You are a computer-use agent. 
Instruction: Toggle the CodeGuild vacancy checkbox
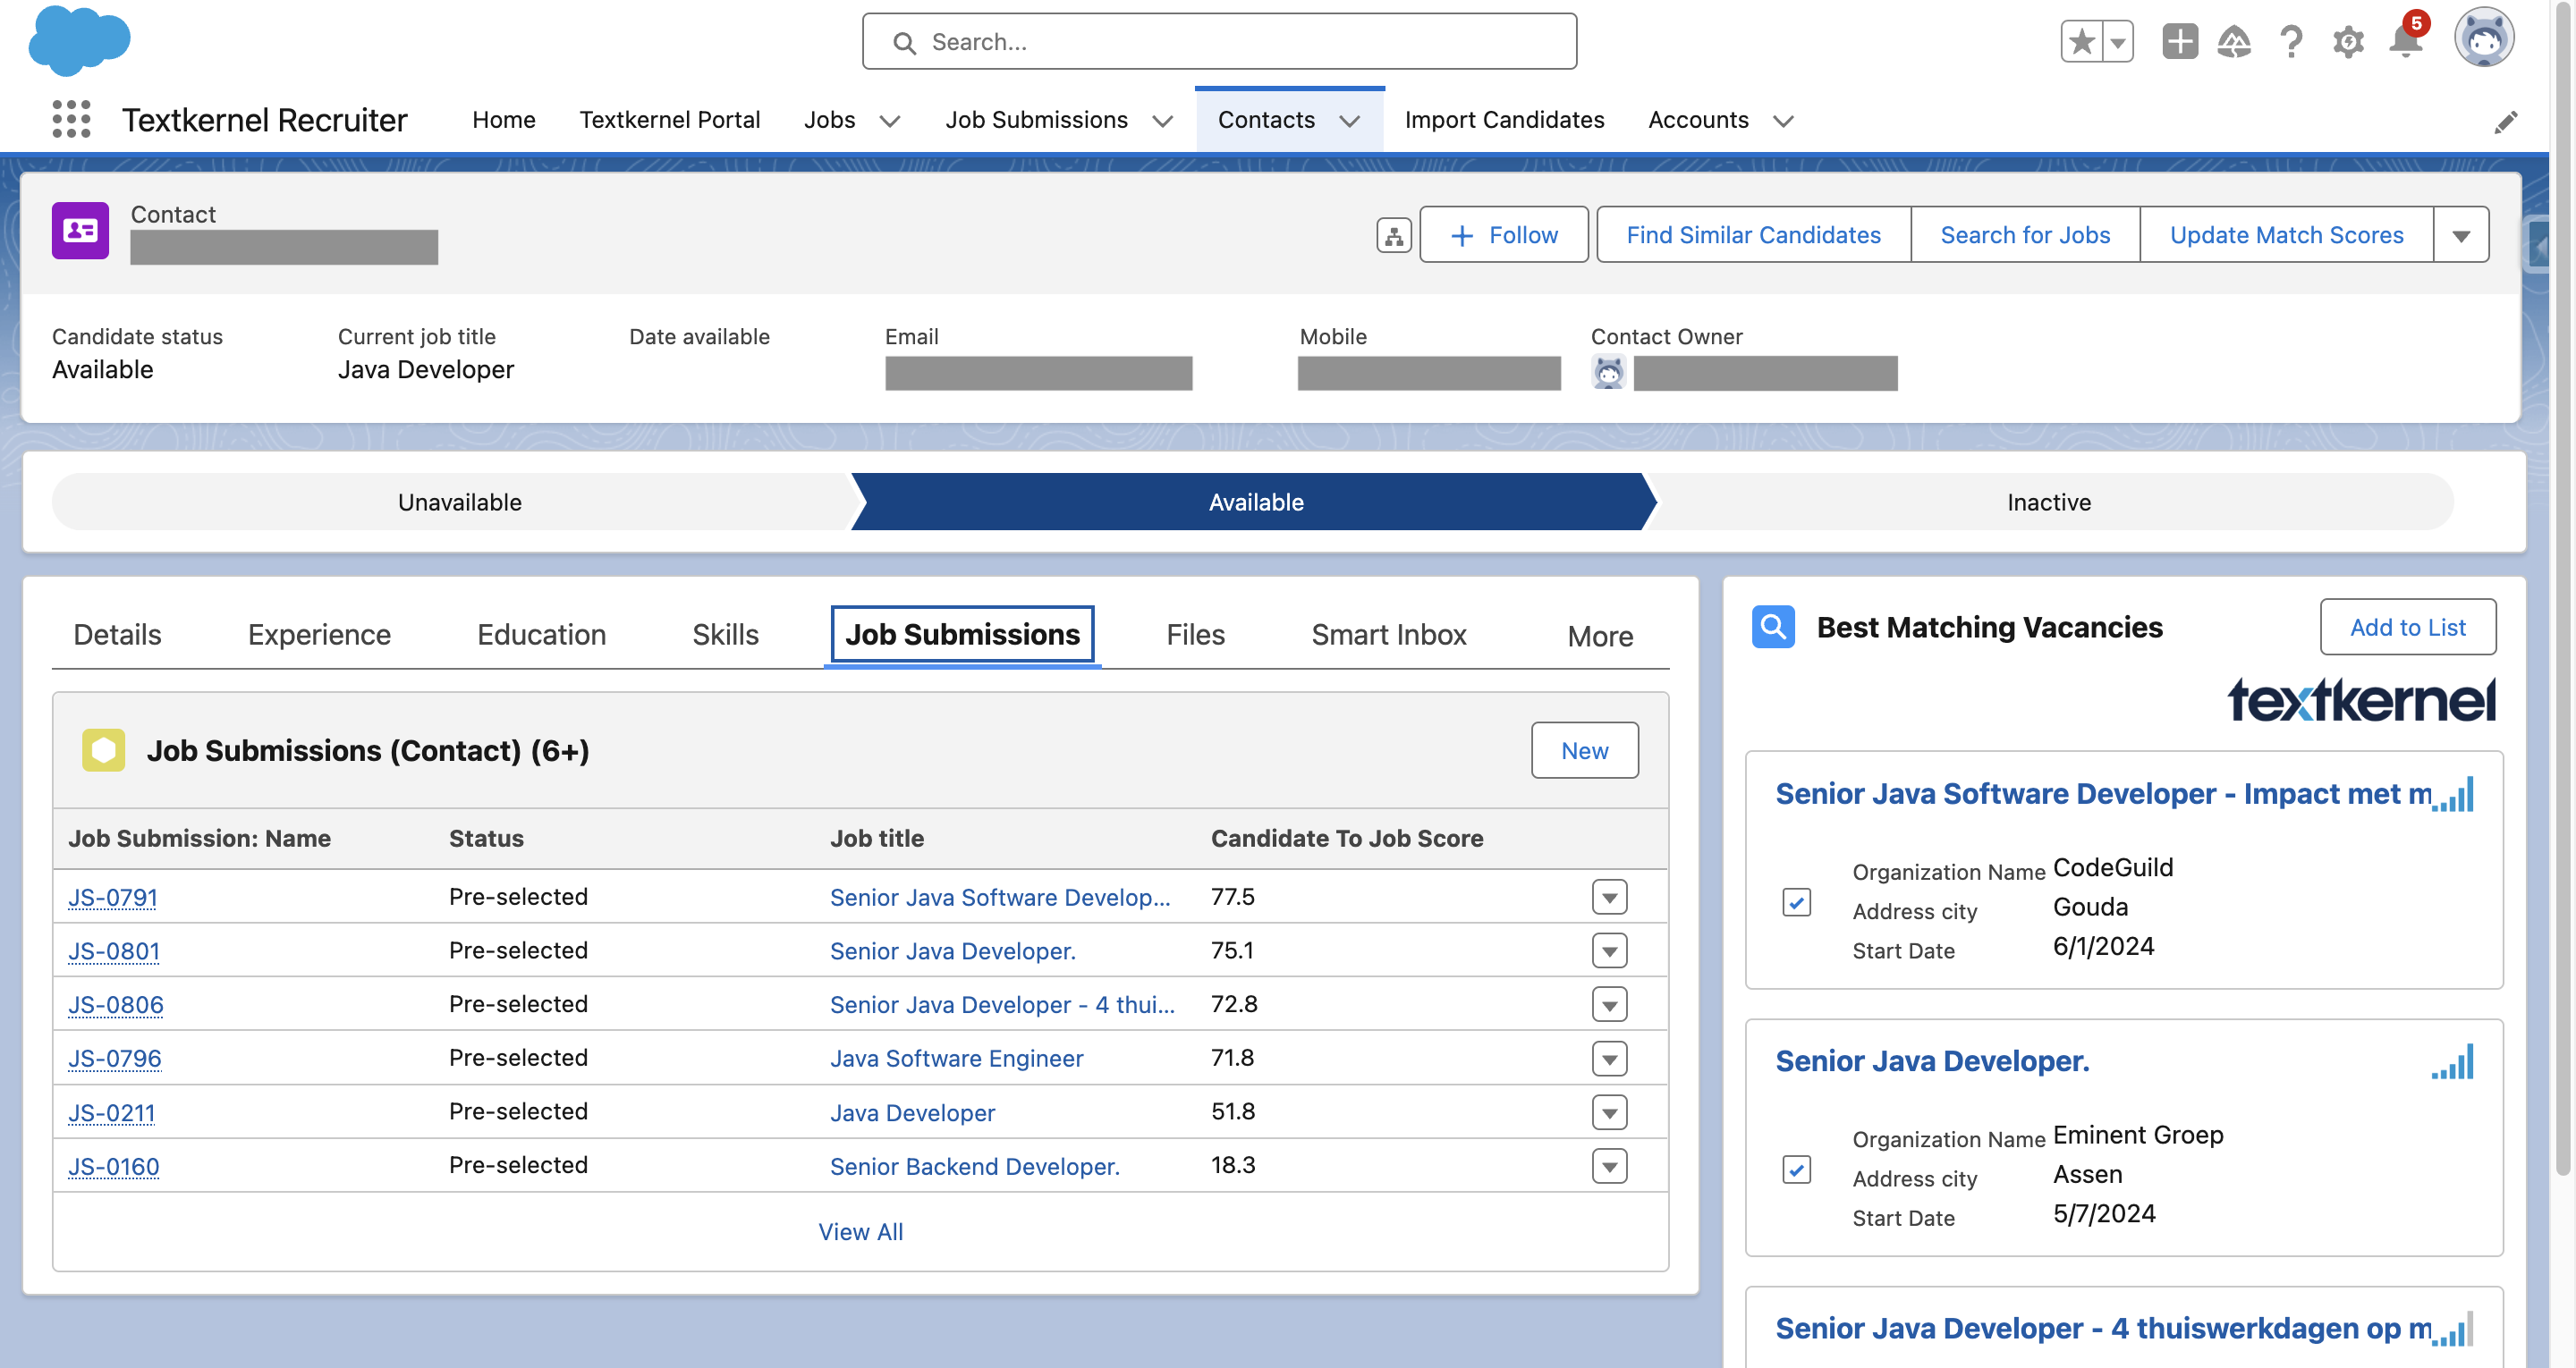[x=1796, y=902]
